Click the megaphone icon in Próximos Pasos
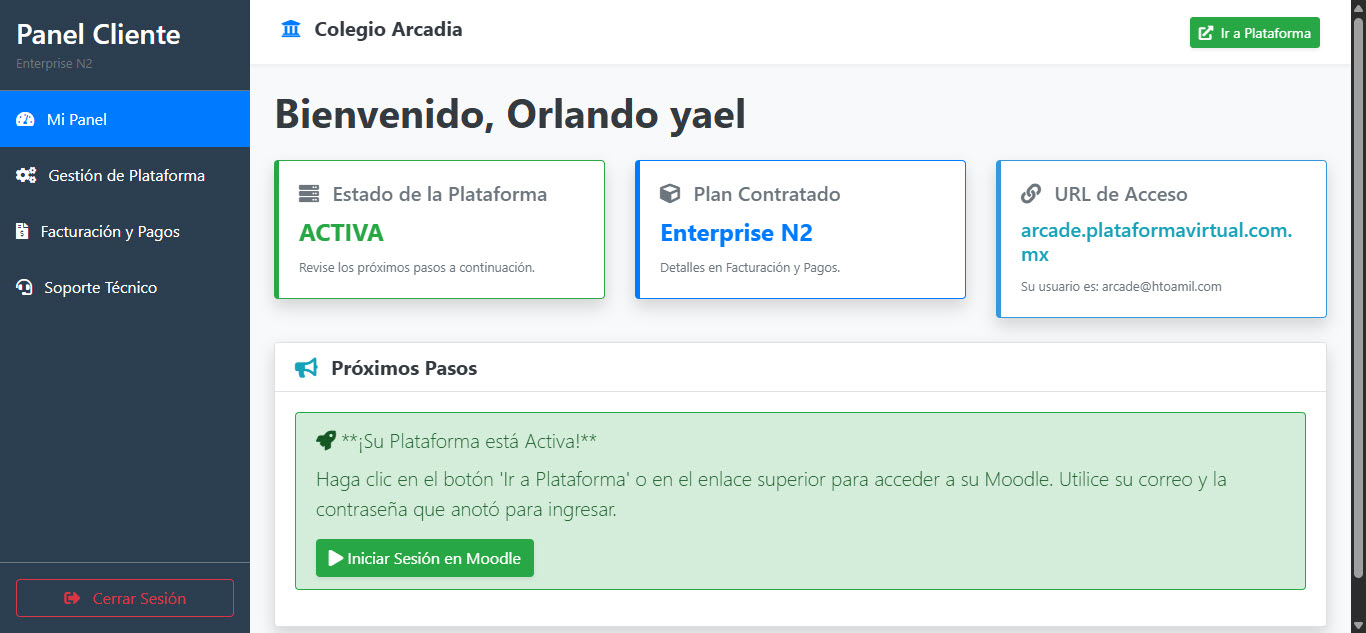The width and height of the screenshot is (1366, 633). click(x=306, y=367)
